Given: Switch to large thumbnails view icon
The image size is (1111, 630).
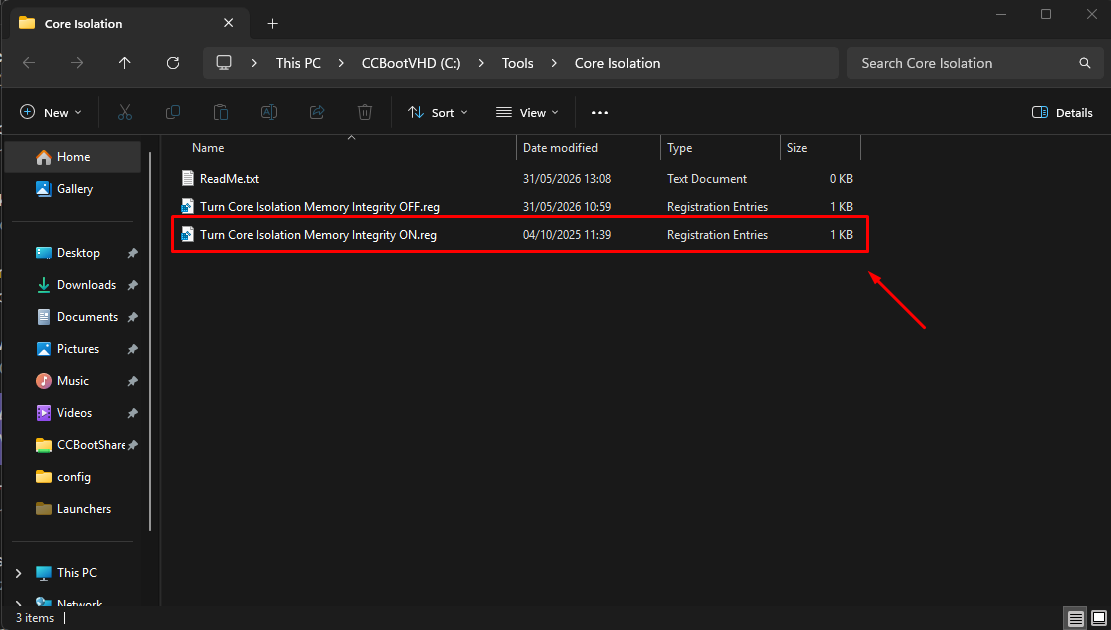Looking at the screenshot, I should (x=1098, y=618).
